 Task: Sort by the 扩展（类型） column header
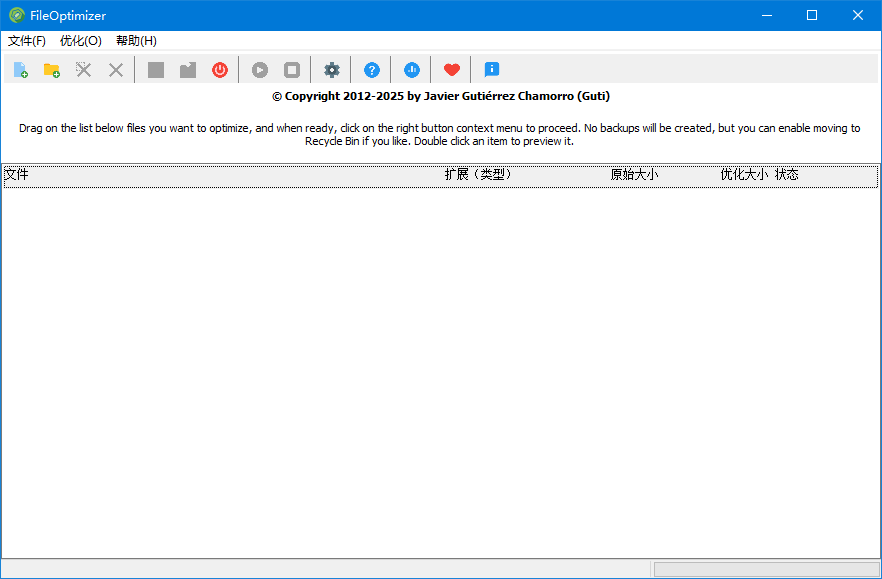click(x=478, y=174)
